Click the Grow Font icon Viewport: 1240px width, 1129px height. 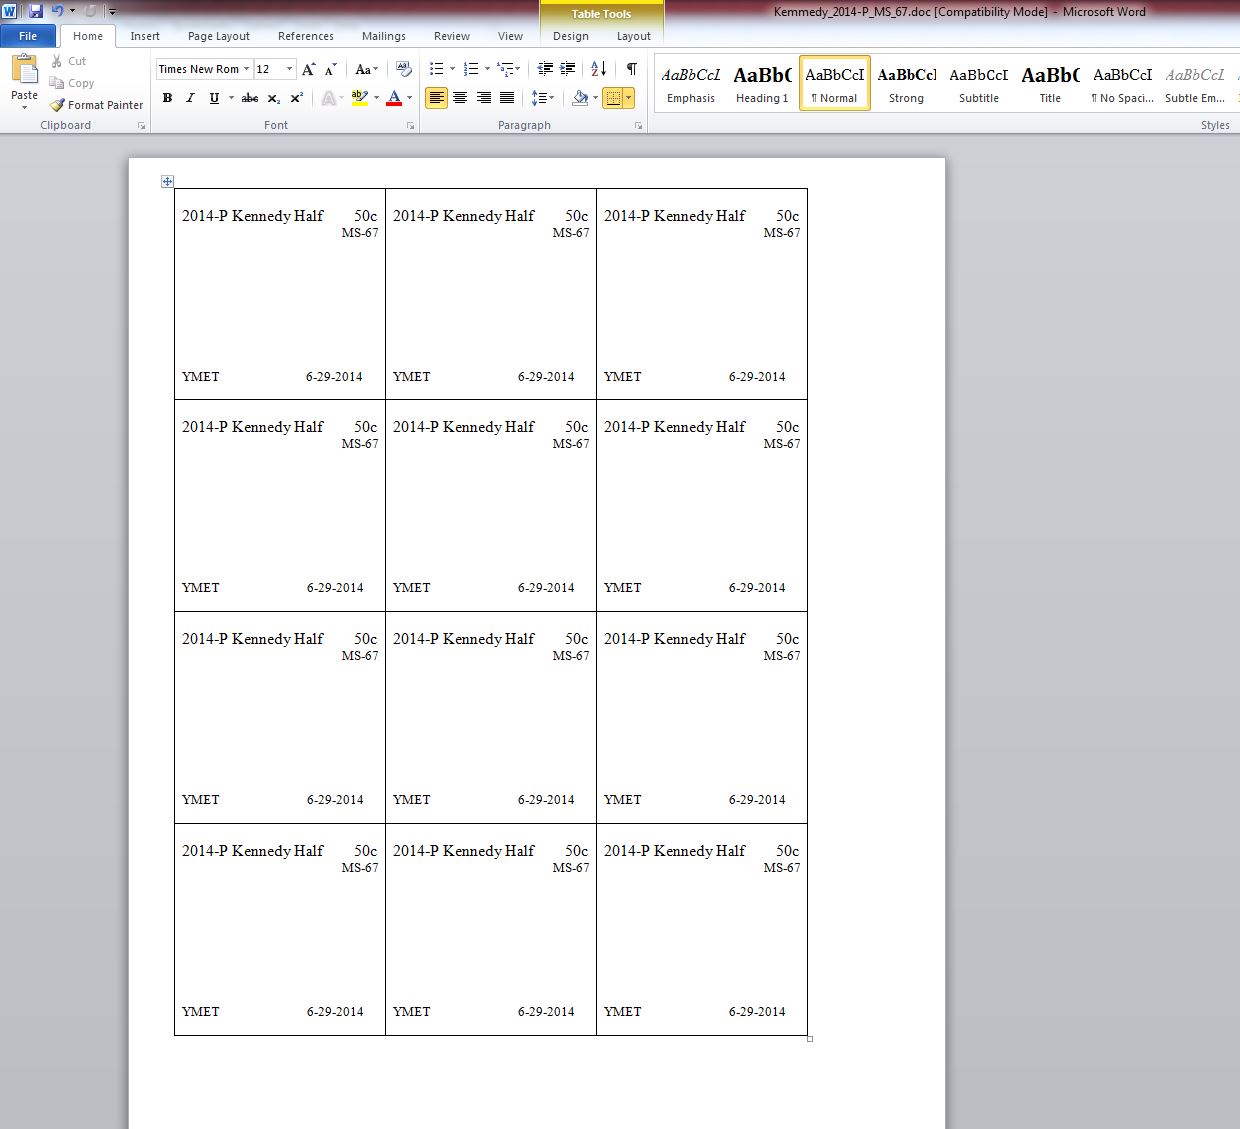(x=309, y=69)
